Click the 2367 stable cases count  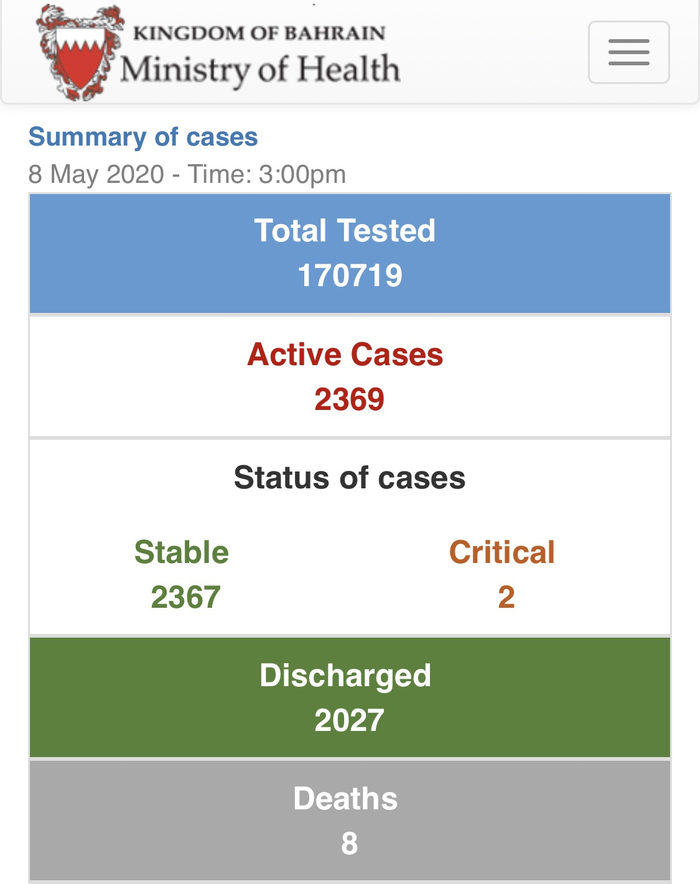[185, 597]
